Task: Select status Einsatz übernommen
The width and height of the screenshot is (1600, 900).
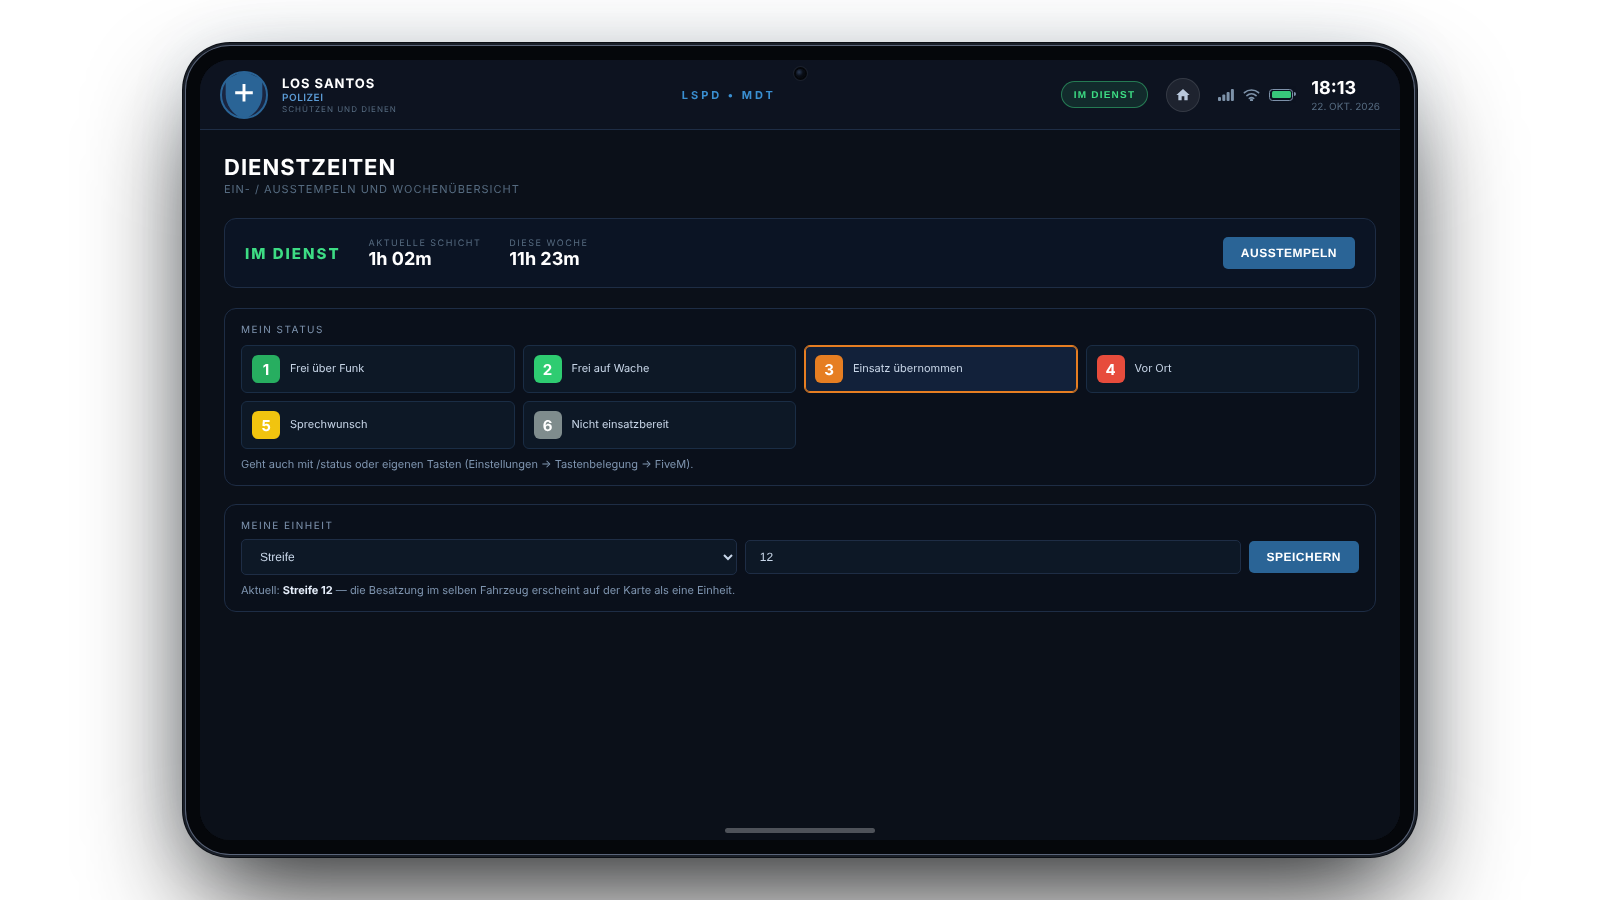Action: click(941, 369)
